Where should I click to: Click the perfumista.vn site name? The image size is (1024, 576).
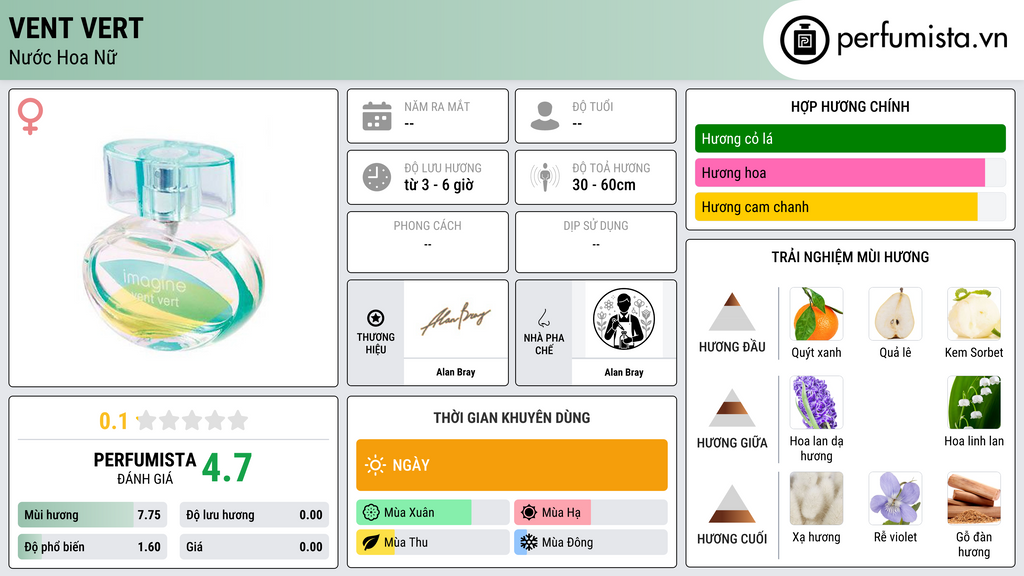[922, 38]
